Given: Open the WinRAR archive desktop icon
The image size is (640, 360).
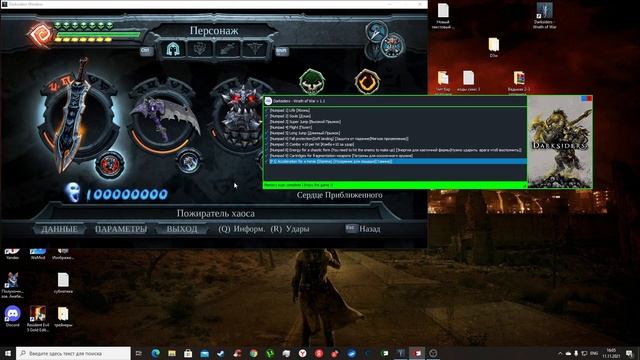Looking at the screenshot, I should [519, 81].
